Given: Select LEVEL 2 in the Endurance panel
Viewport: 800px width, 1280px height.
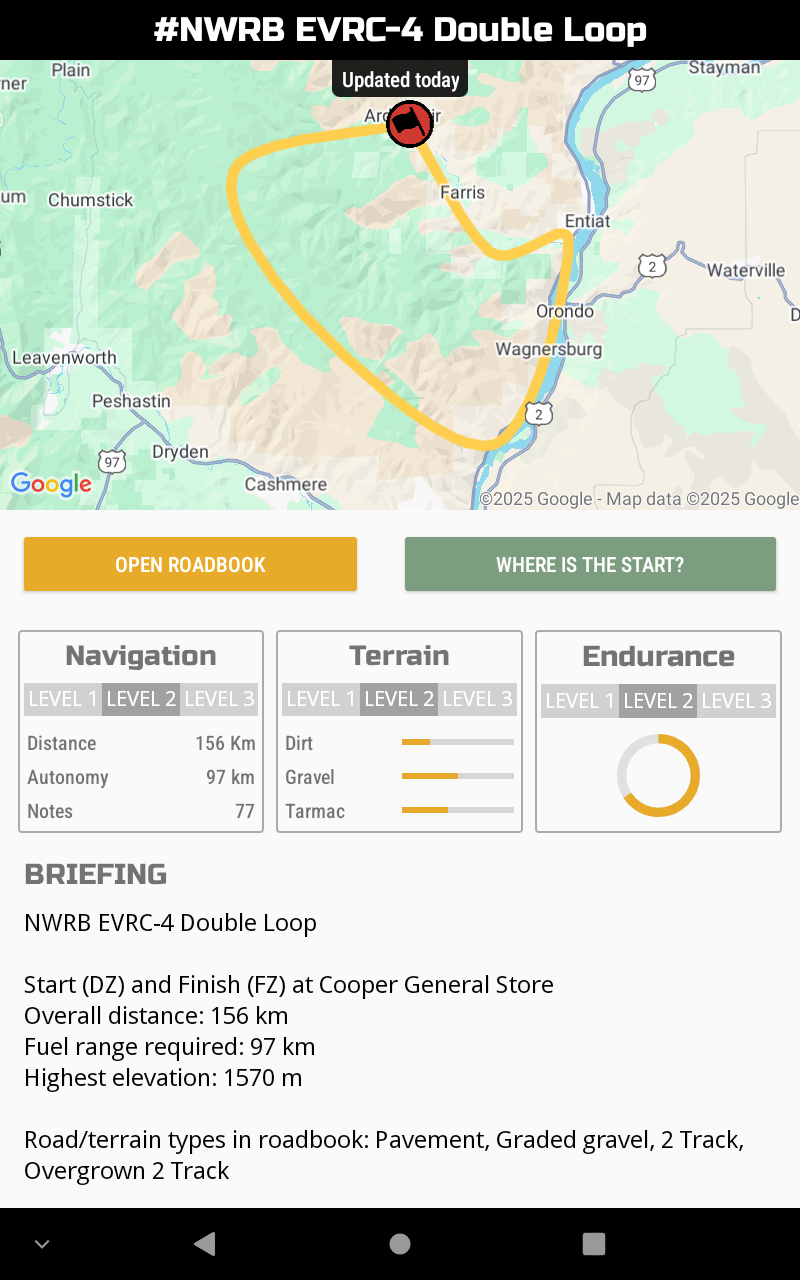Looking at the screenshot, I should [x=658, y=701].
